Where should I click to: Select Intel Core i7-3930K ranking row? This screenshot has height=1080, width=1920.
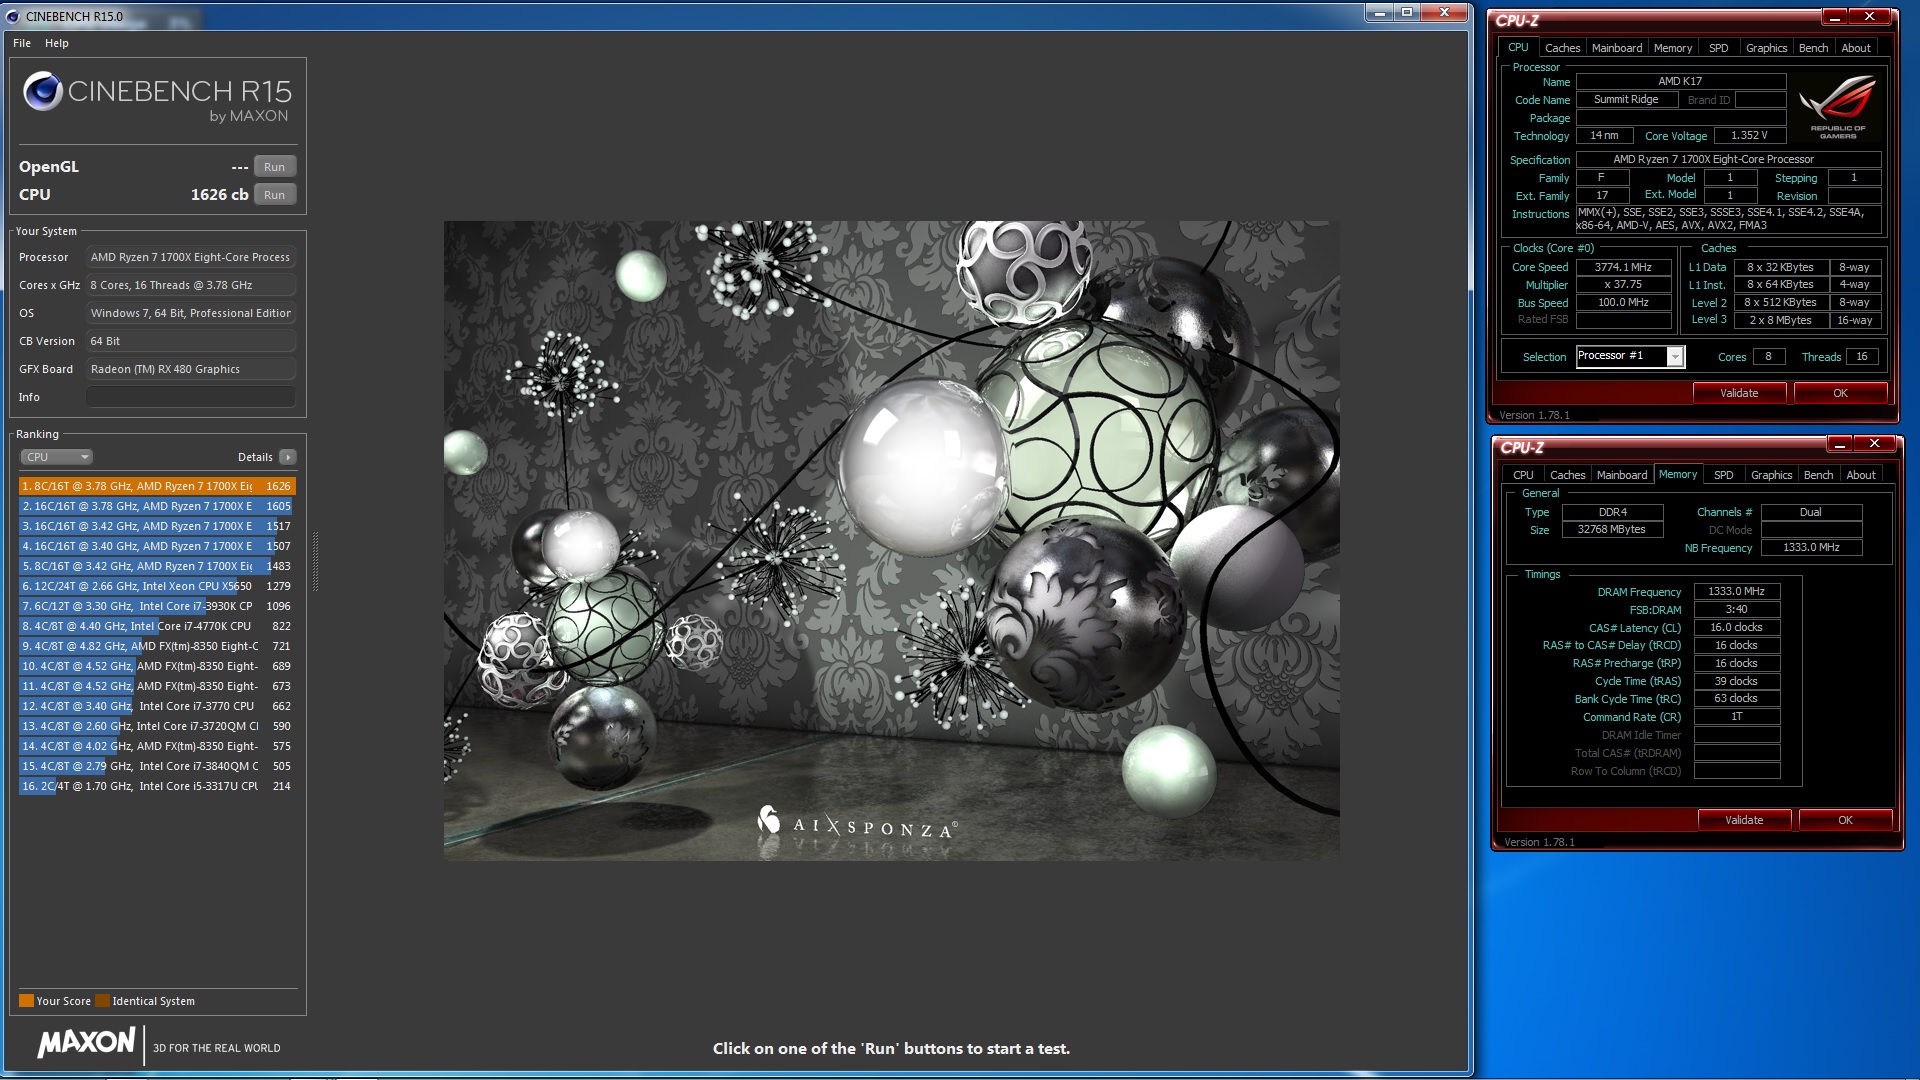(x=157, y=606)
